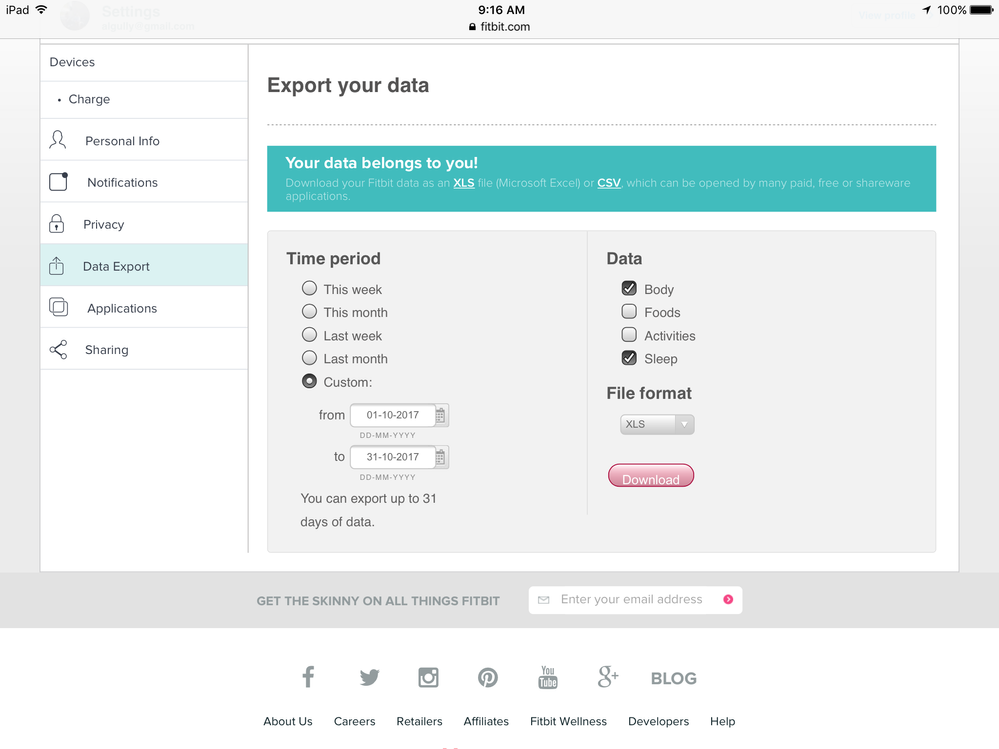
Task: Expand the XLS file format dropdown
Action: point(657,425)
